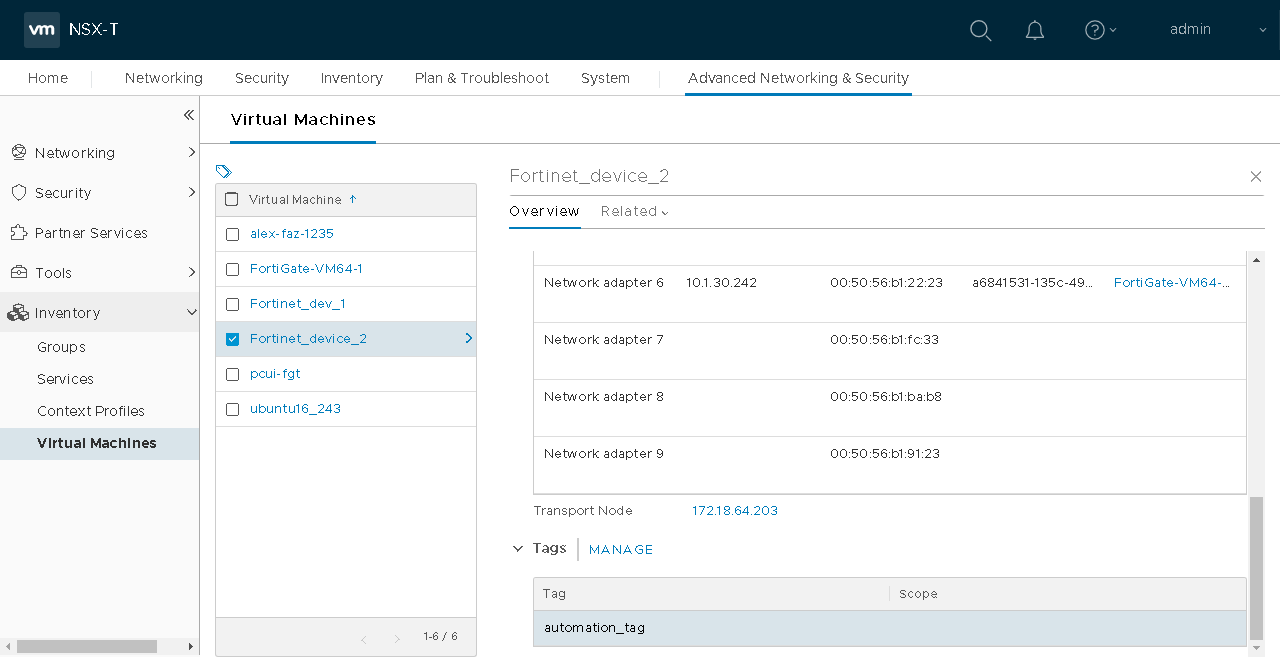The width and height of the screenshot is (1280, 657).
Task: Click the search magnifier icon
Action: click(980, 30)
